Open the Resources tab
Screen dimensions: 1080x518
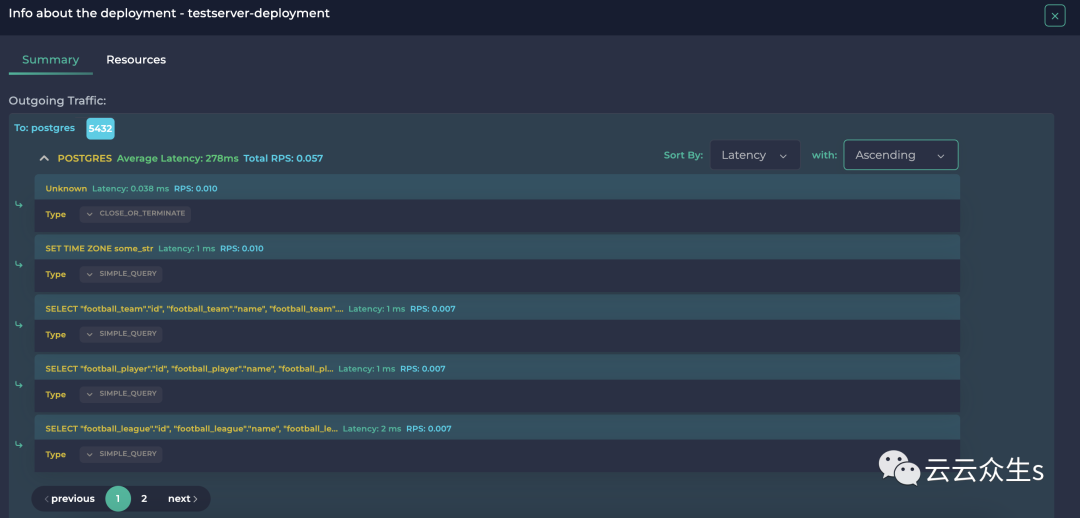coord(136,60)
